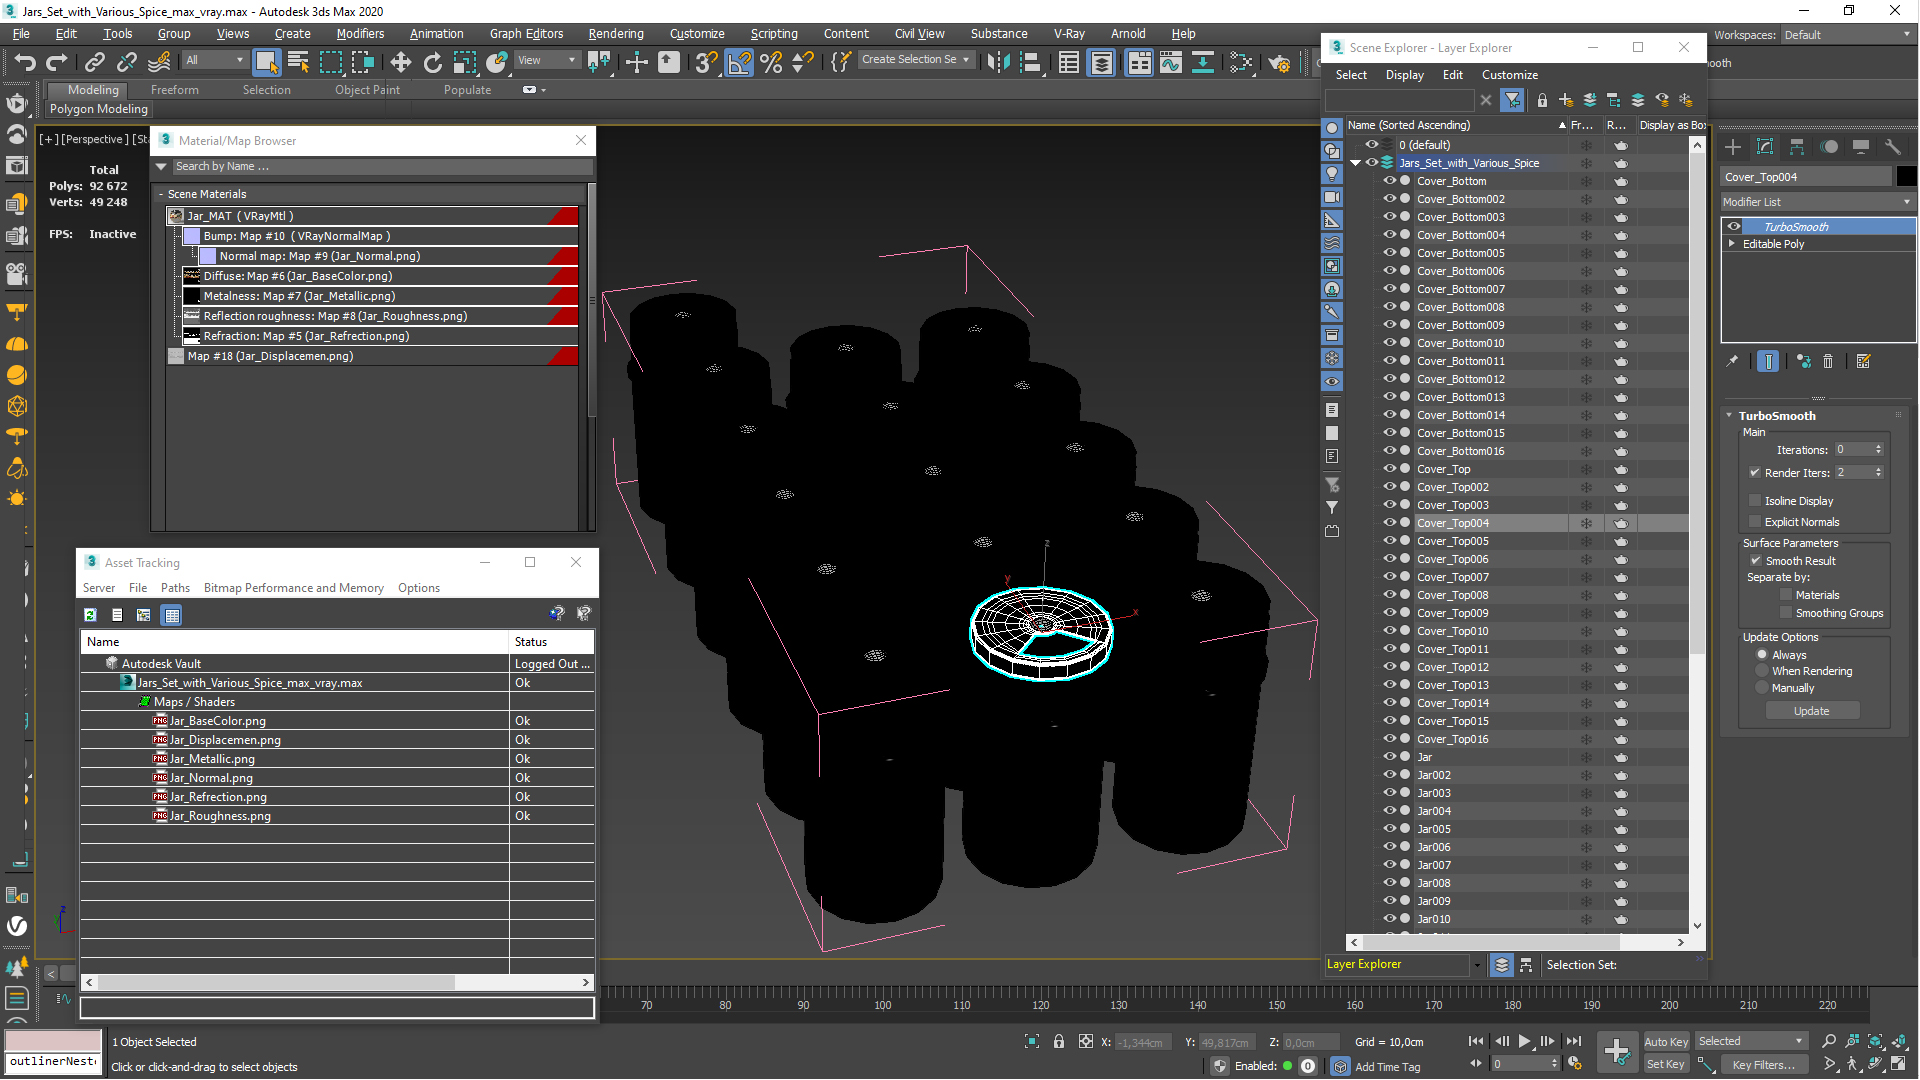1920x1080 pixels.
Task: Click Go to Start playback icon
Action: [1475, 1041]
